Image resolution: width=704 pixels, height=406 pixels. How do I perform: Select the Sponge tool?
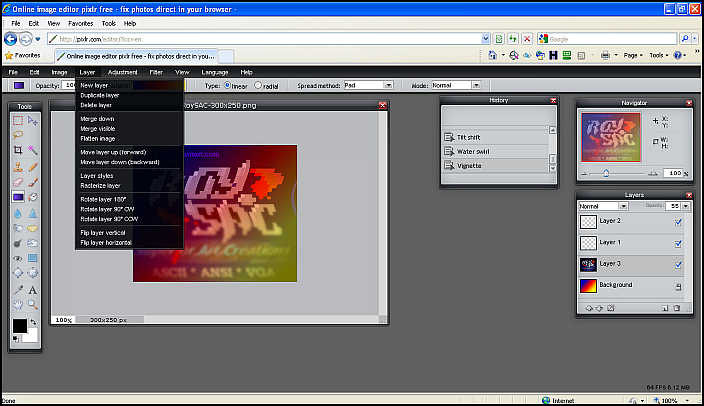pos(33,228)
